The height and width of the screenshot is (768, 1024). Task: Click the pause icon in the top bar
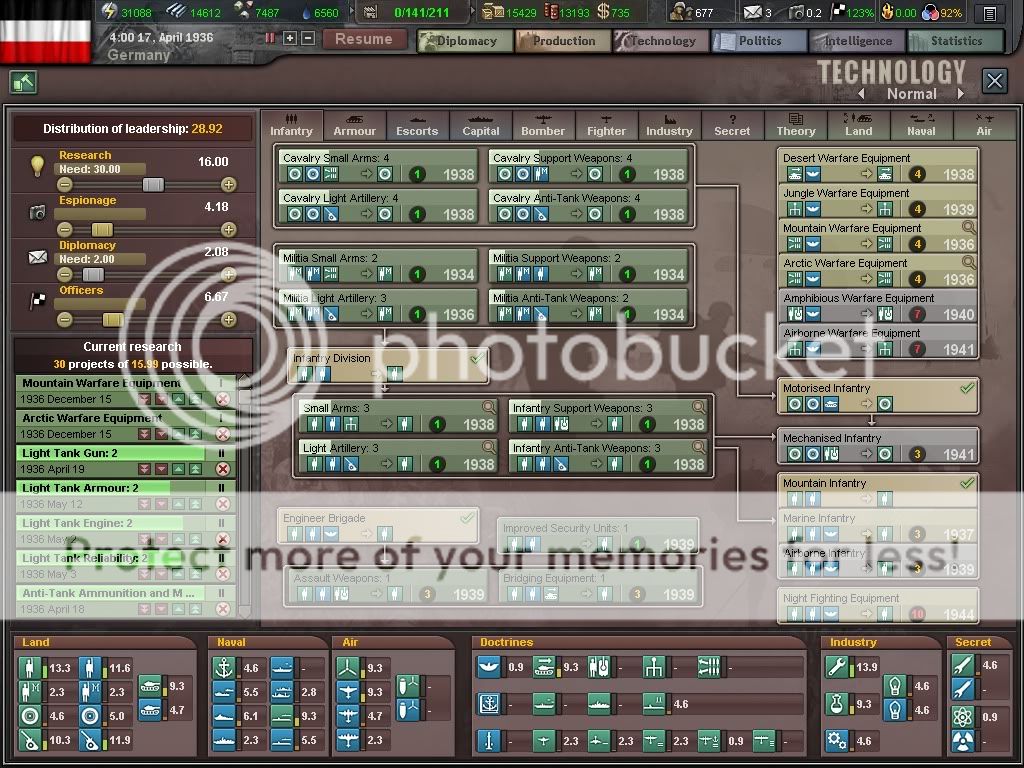click(270, 38)
